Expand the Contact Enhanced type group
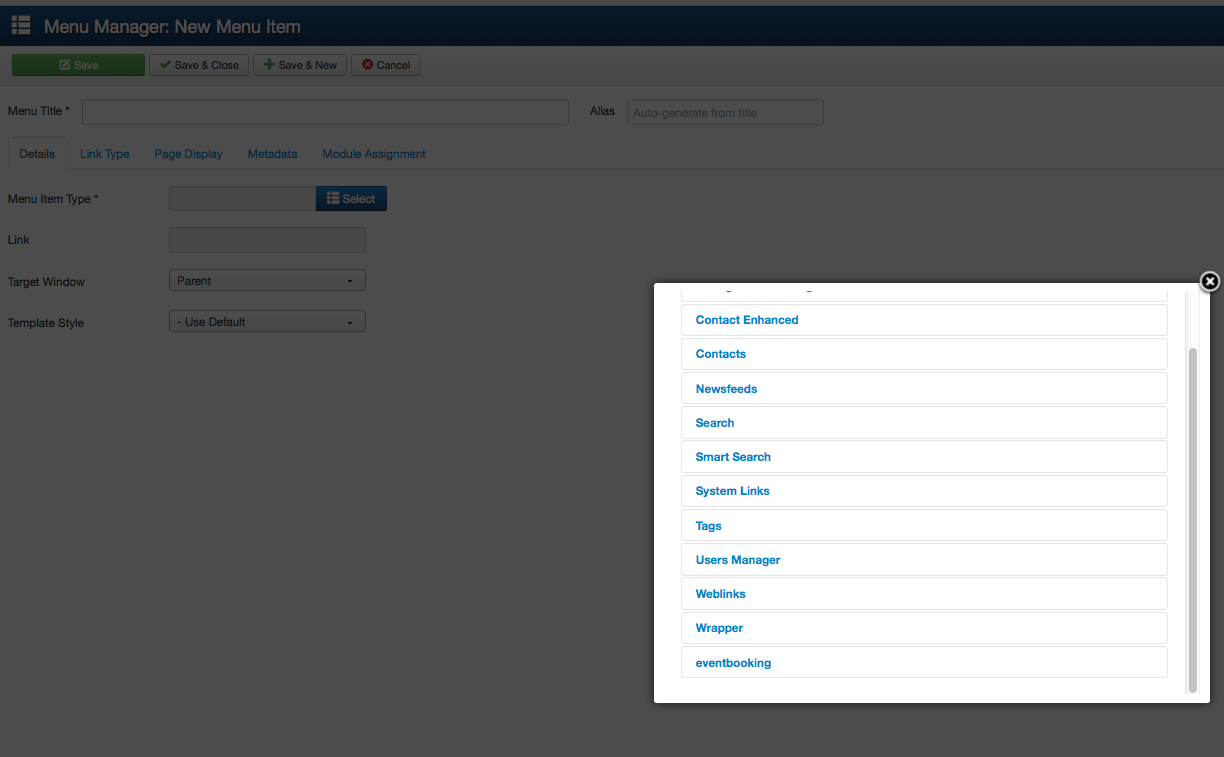1224x757 pixels. (x=747, y=320)
